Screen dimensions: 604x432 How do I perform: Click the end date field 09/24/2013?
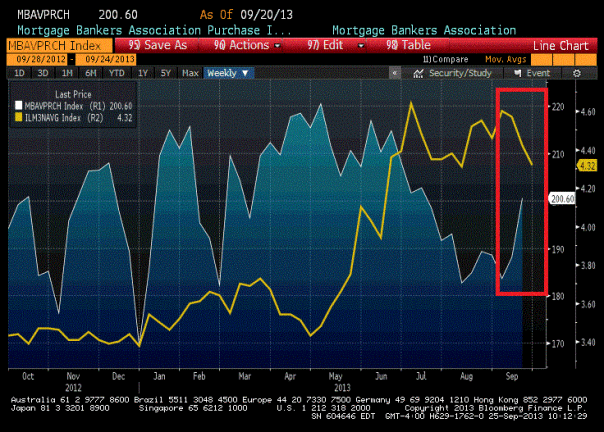point(106,59)
